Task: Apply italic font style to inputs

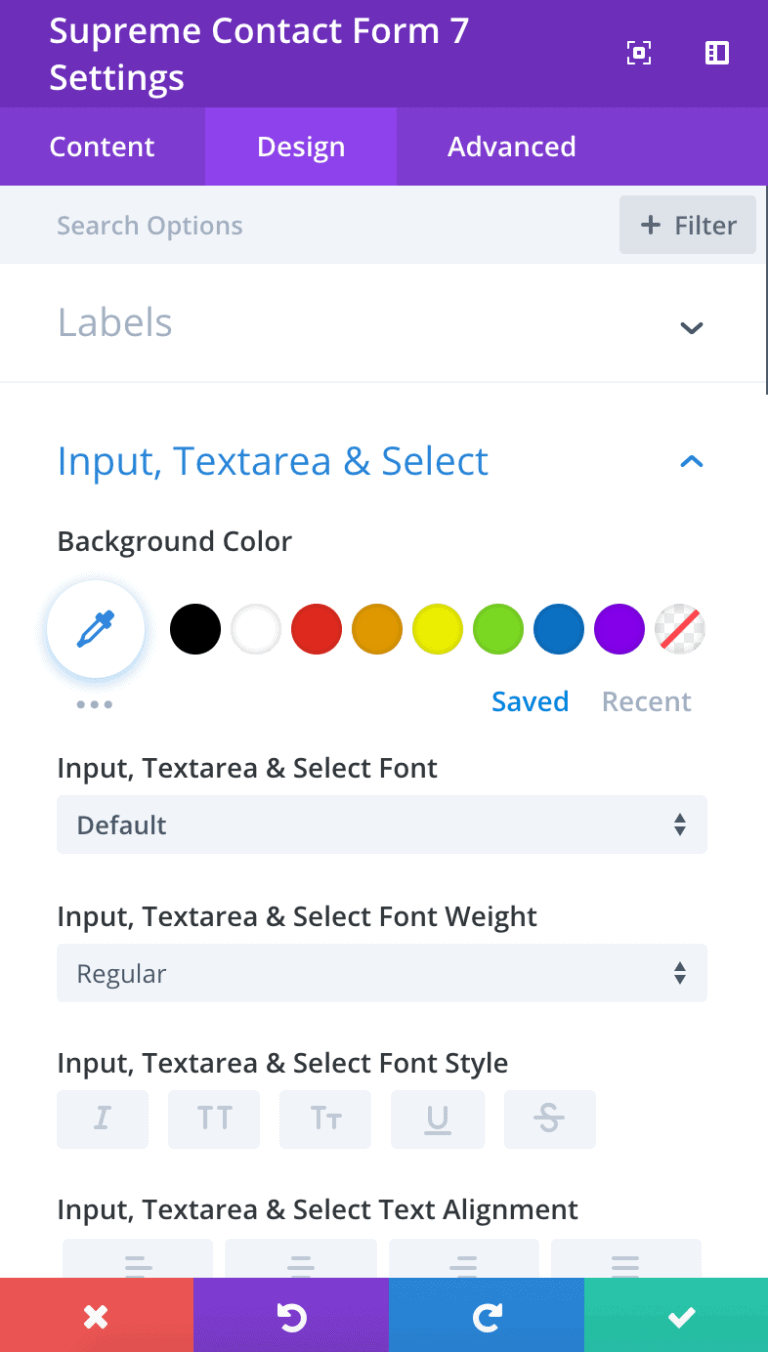Action: (x=101, y=1119)
